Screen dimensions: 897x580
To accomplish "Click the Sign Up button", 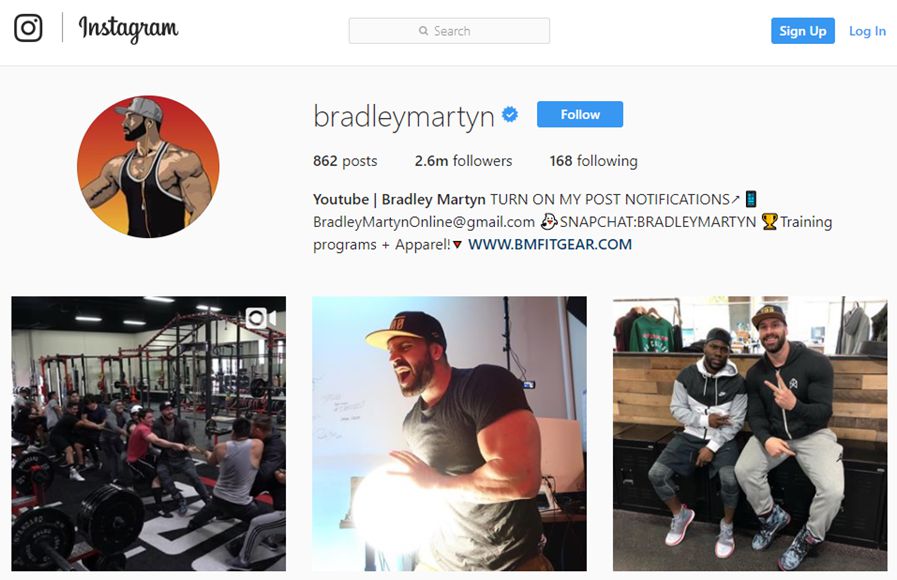I will point(803,31).
